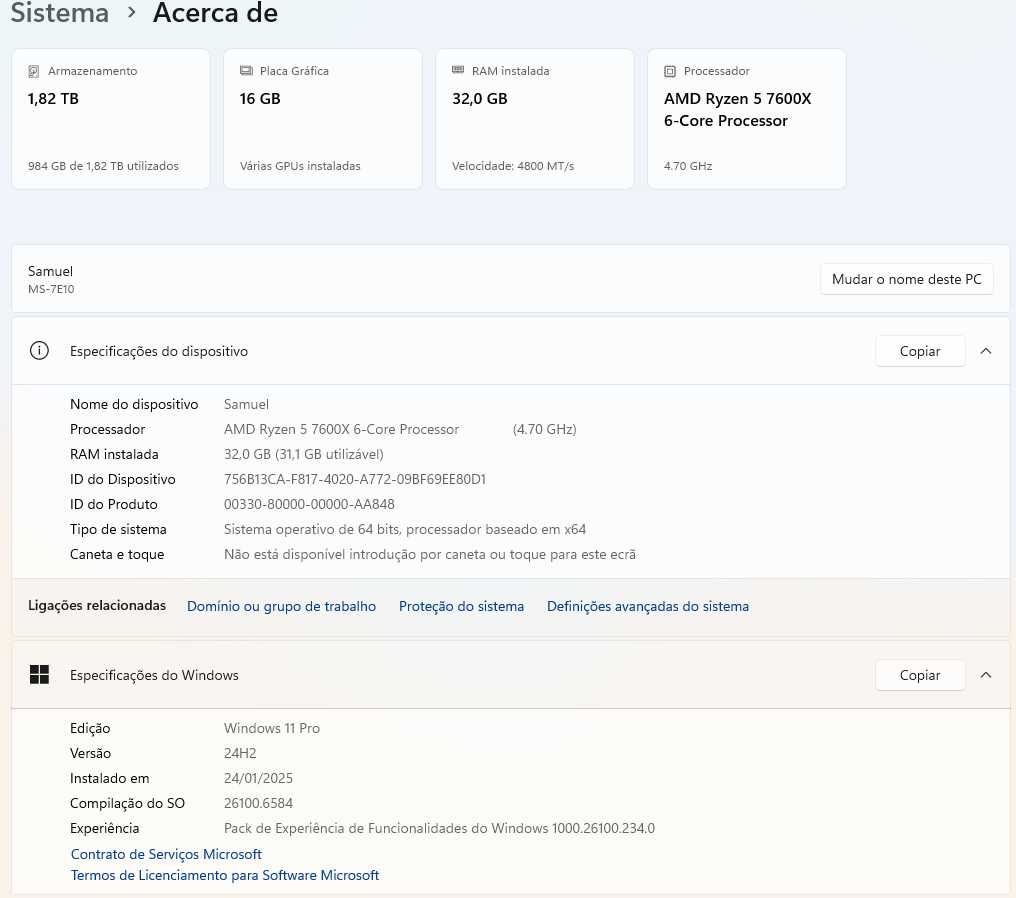The height and width of the screenshot is (898, 1016).
Task: Select the '984 GB de 1,82 TB utilizados' text
Action: (x=103, y=166)
